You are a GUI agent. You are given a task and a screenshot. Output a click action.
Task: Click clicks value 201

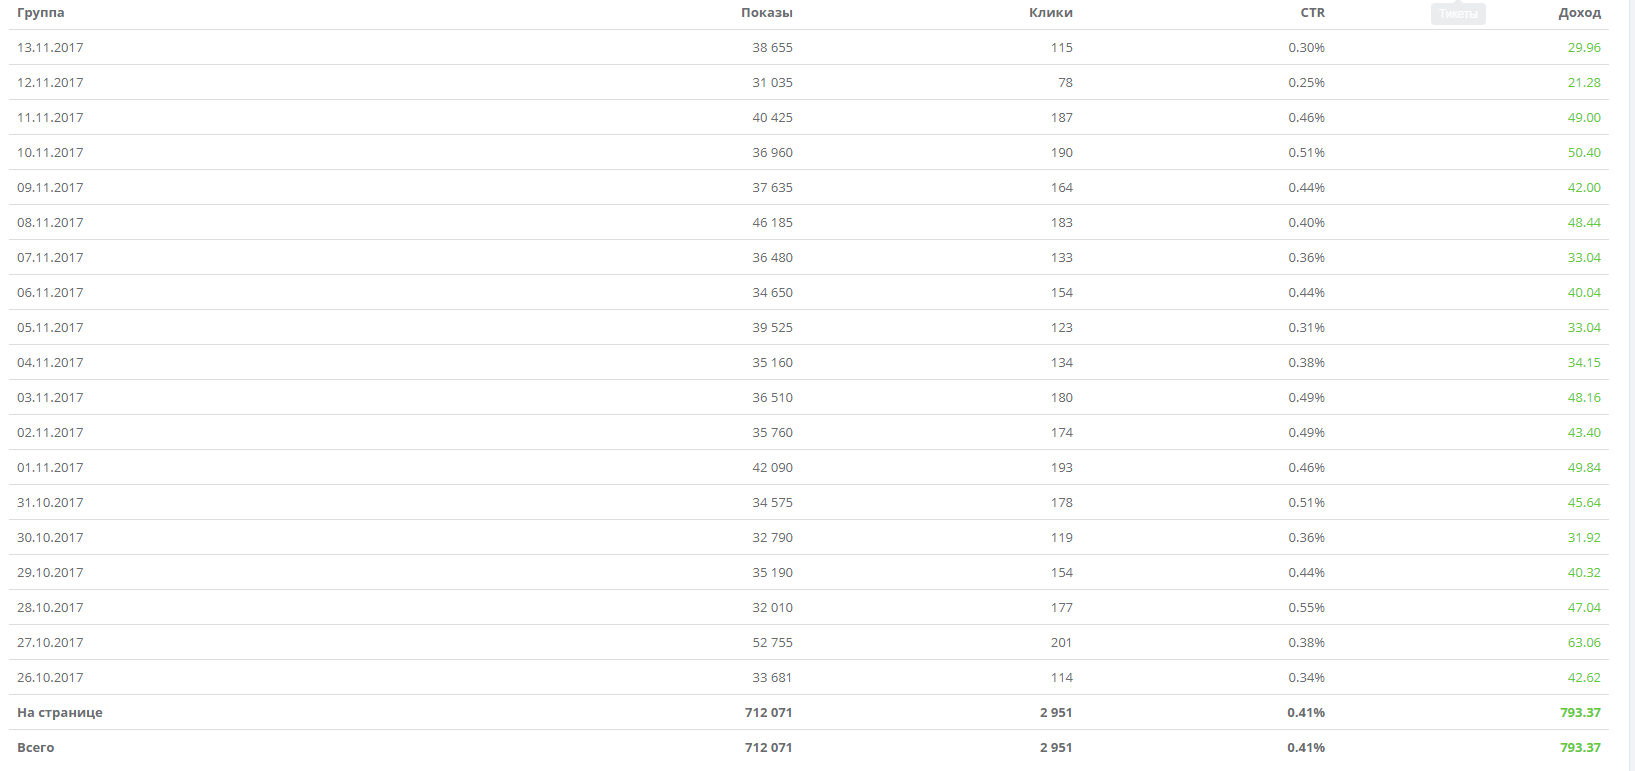1061,643
